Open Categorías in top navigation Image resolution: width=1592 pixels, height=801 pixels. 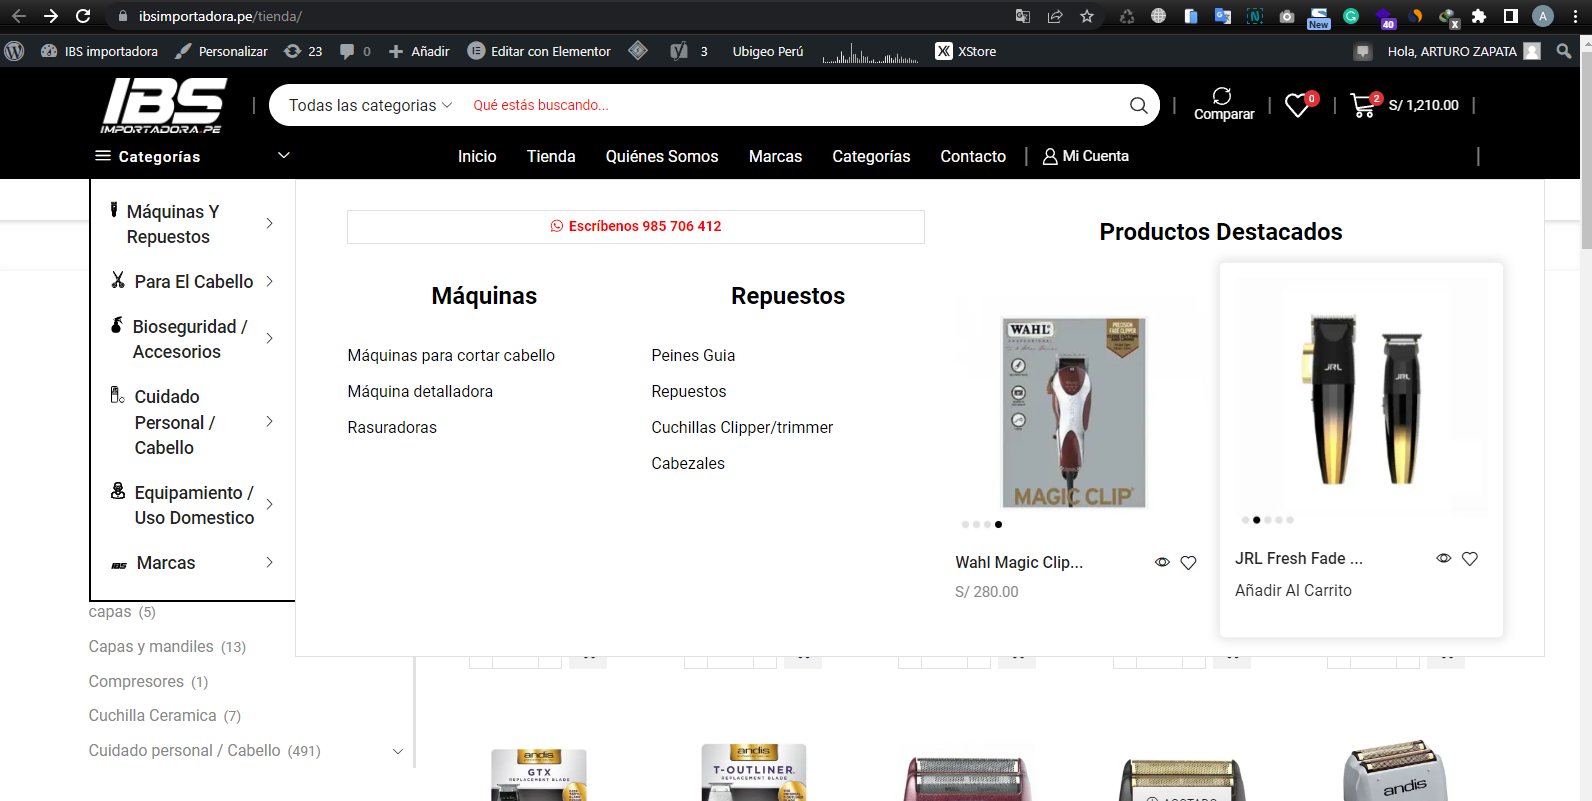point(871,156)
